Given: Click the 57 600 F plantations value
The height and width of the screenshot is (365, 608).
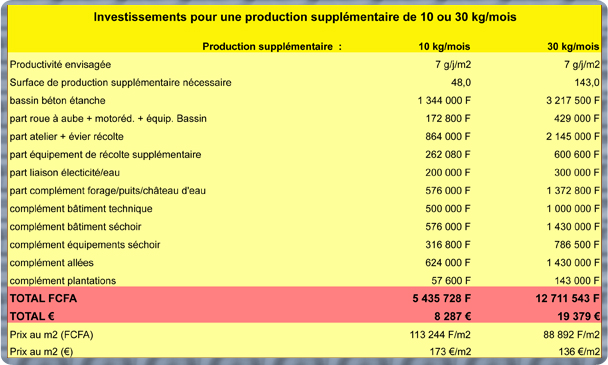Looking at the screenshot, I should [451, 280].
